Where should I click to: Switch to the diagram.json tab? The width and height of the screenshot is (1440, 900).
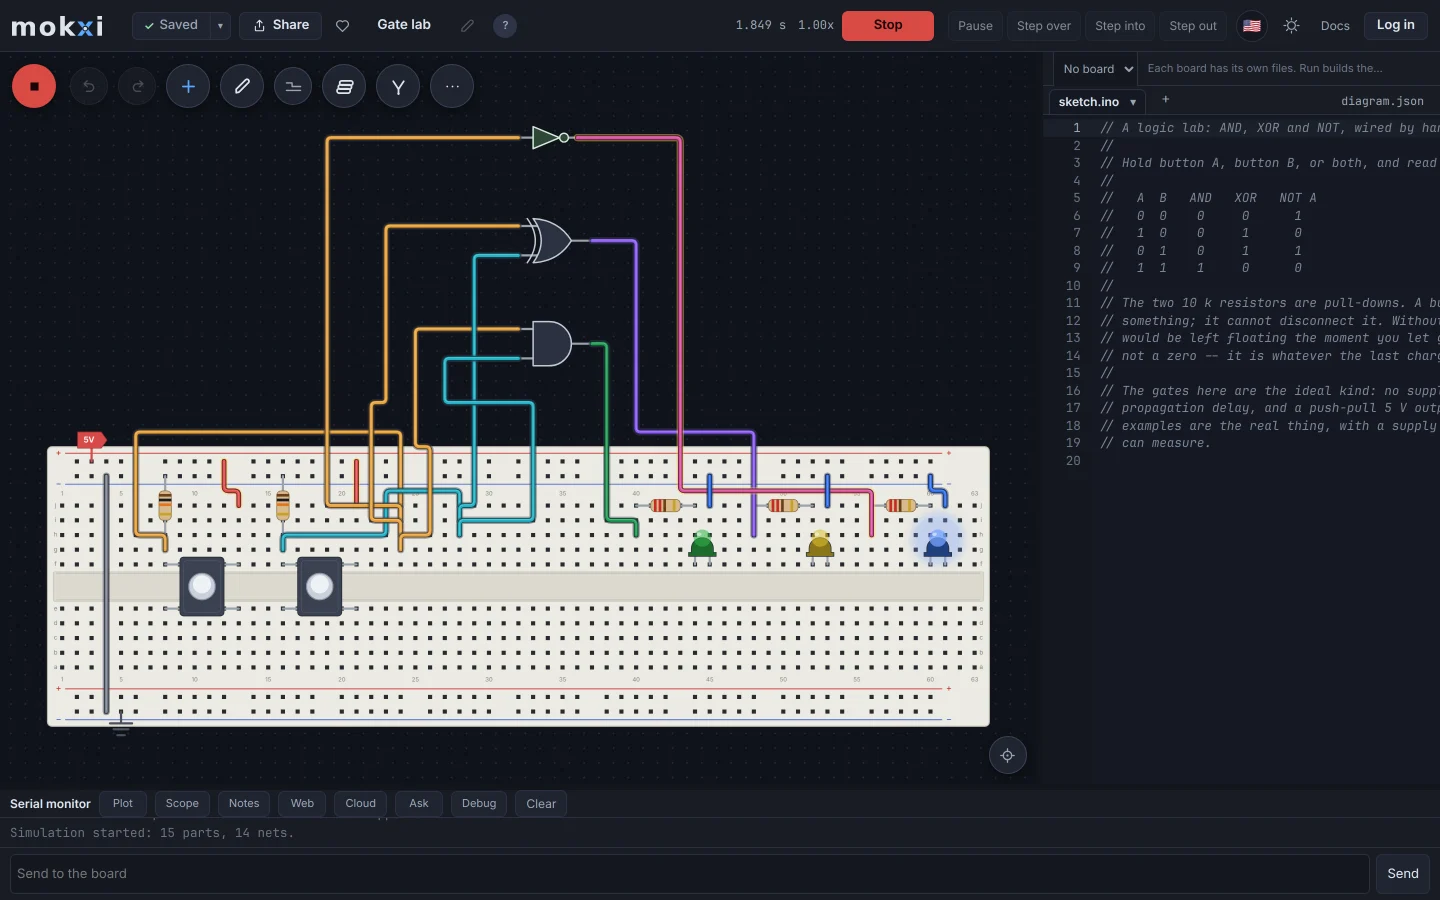[x=1382, y=101]
